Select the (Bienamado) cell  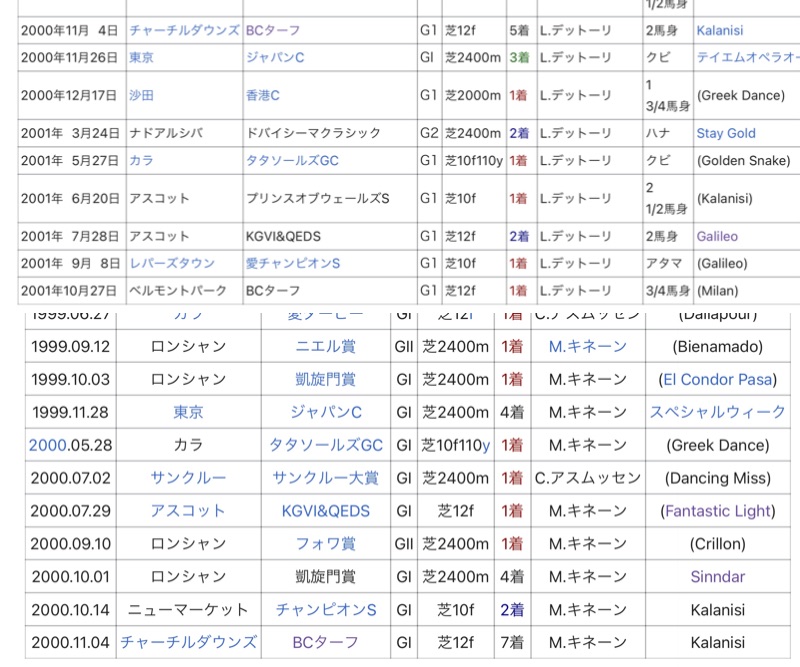pyautogui.click(x=717, y=347)
